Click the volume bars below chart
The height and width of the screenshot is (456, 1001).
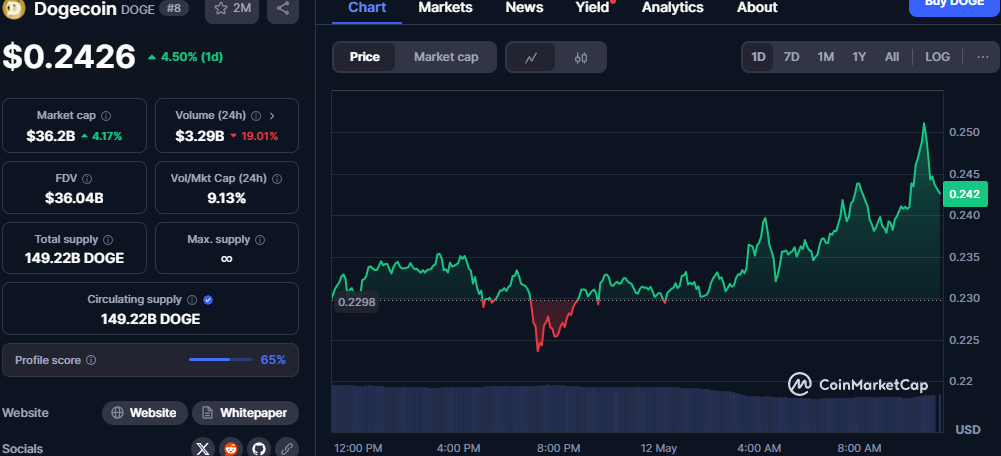click(x=636, y=409)
